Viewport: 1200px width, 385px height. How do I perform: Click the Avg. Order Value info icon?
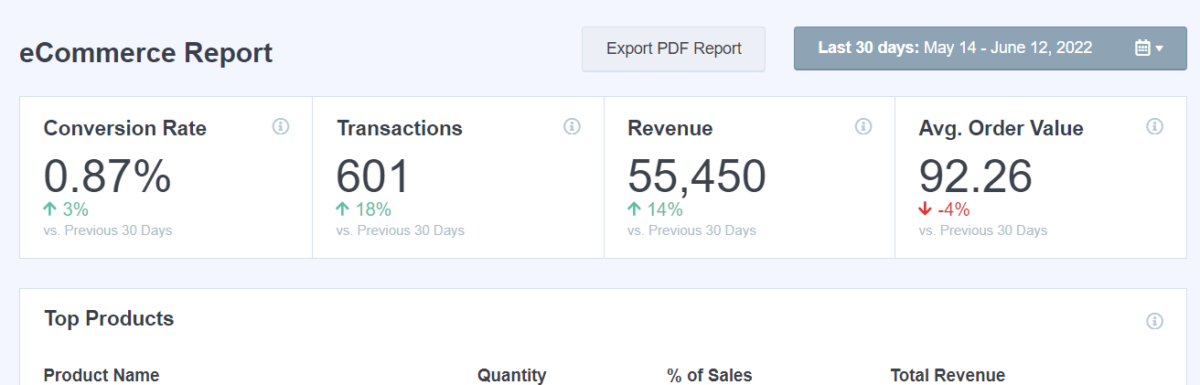[1155, 127]
